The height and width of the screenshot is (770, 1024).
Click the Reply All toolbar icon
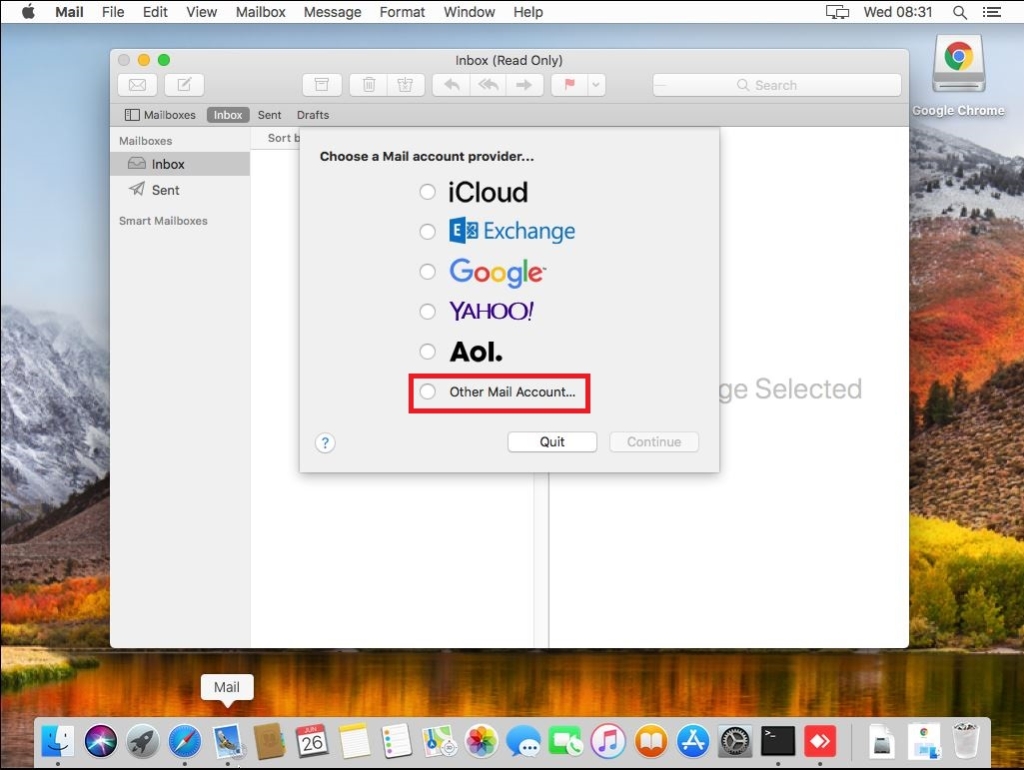tap(488, 85)
